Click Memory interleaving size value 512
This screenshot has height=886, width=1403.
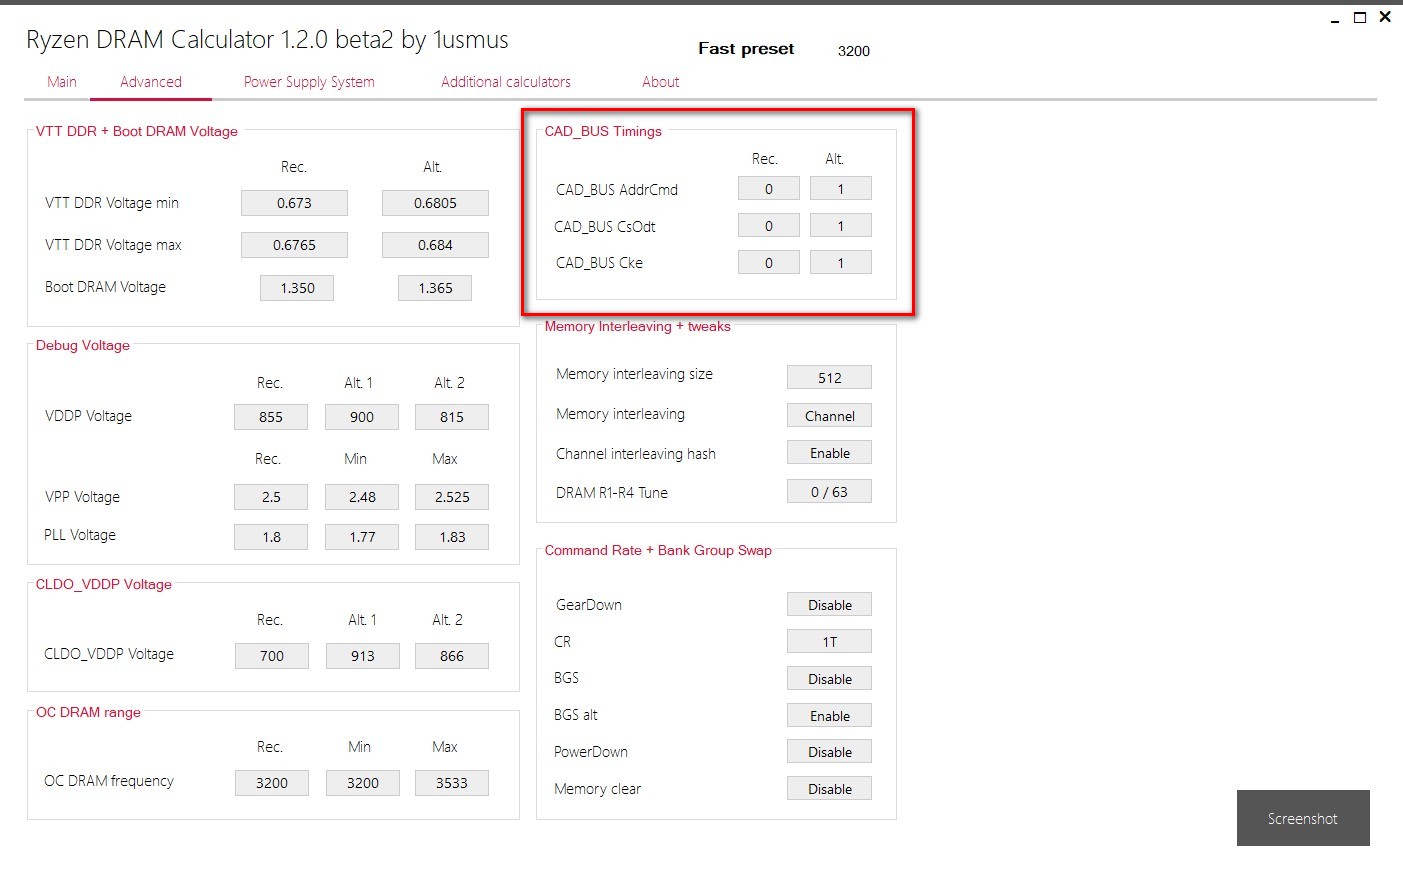click(830, 378)
